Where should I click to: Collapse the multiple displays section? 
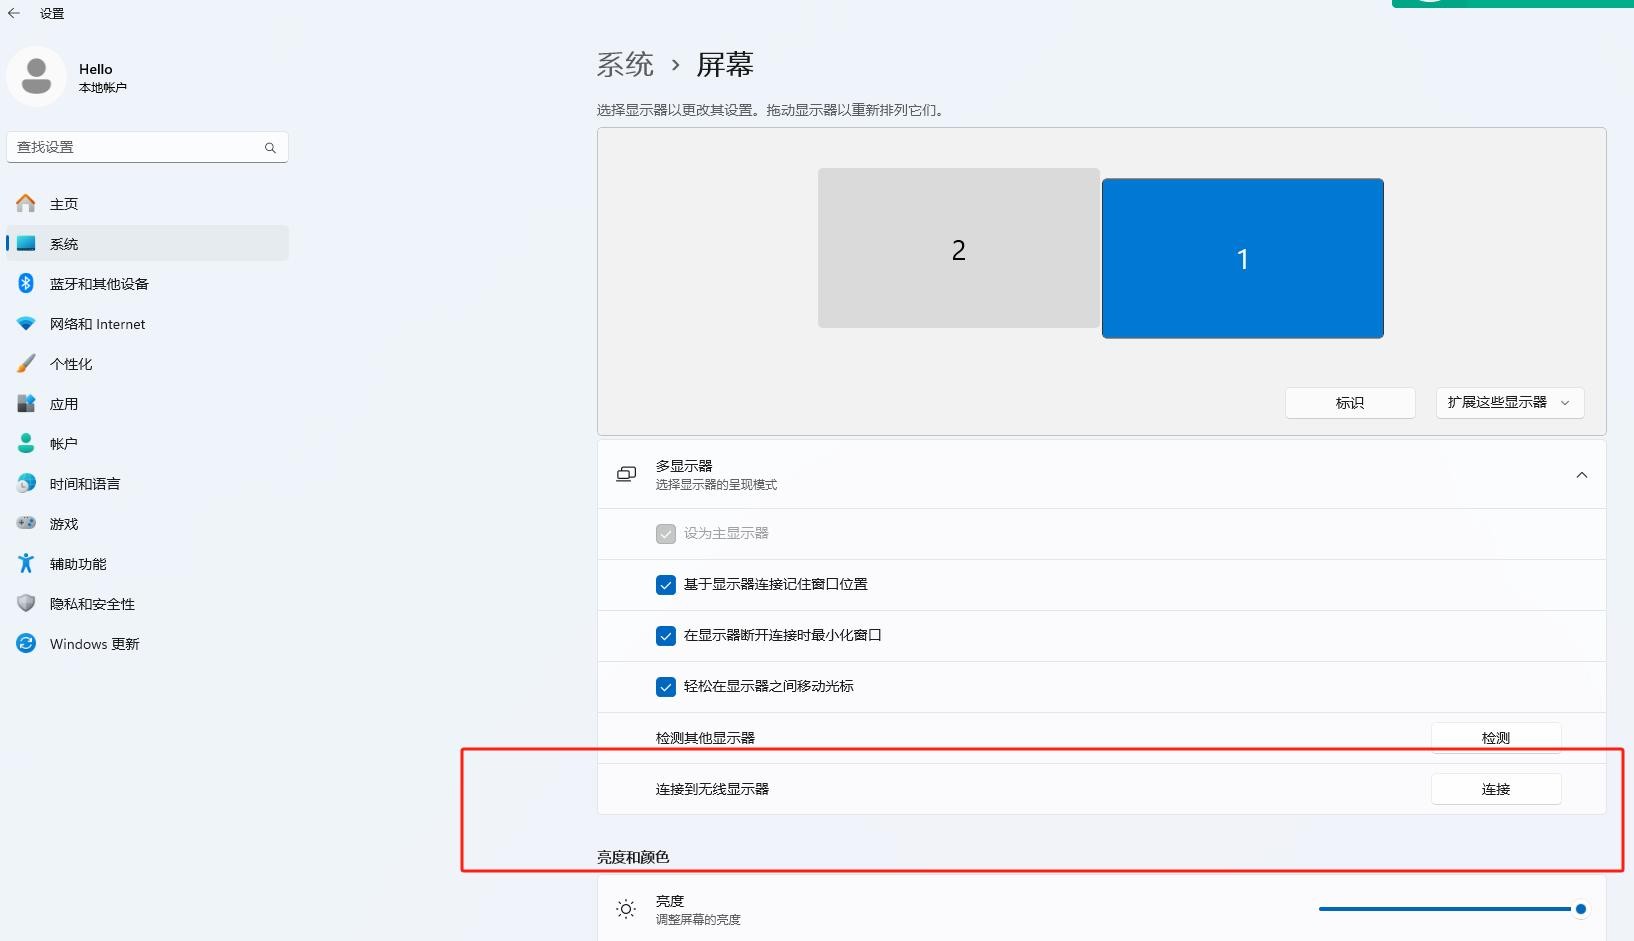[1581, 475]
